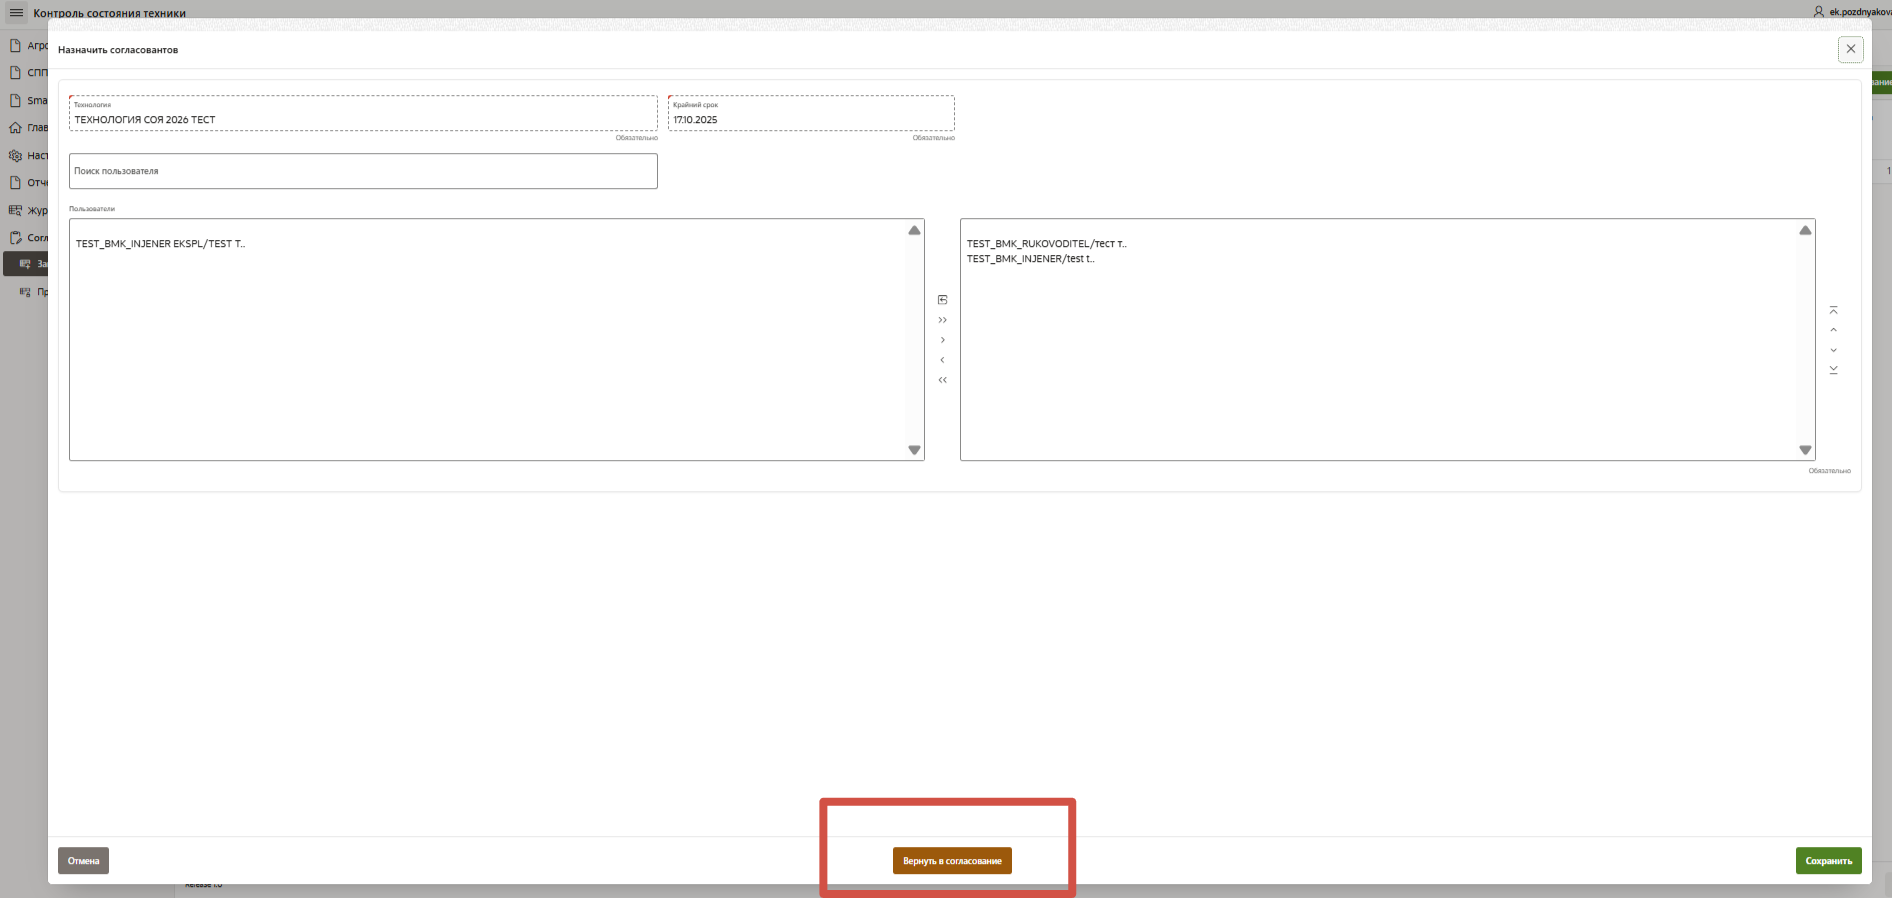This screenshot has height=898, width=1892.
Task: Open the hamburger navigation menu
Action: click(x=16, y=13)
